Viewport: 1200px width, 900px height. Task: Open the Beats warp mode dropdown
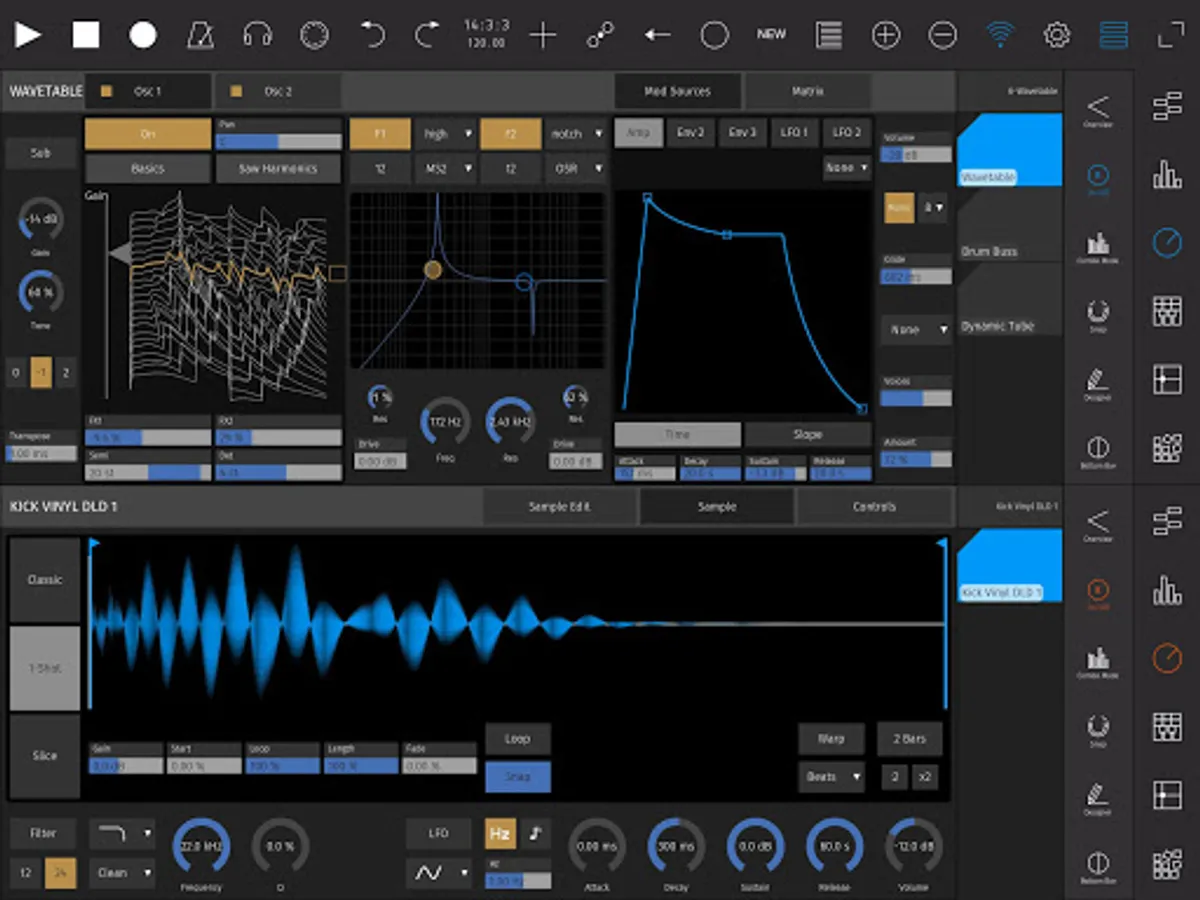click(x=831, y=776)
